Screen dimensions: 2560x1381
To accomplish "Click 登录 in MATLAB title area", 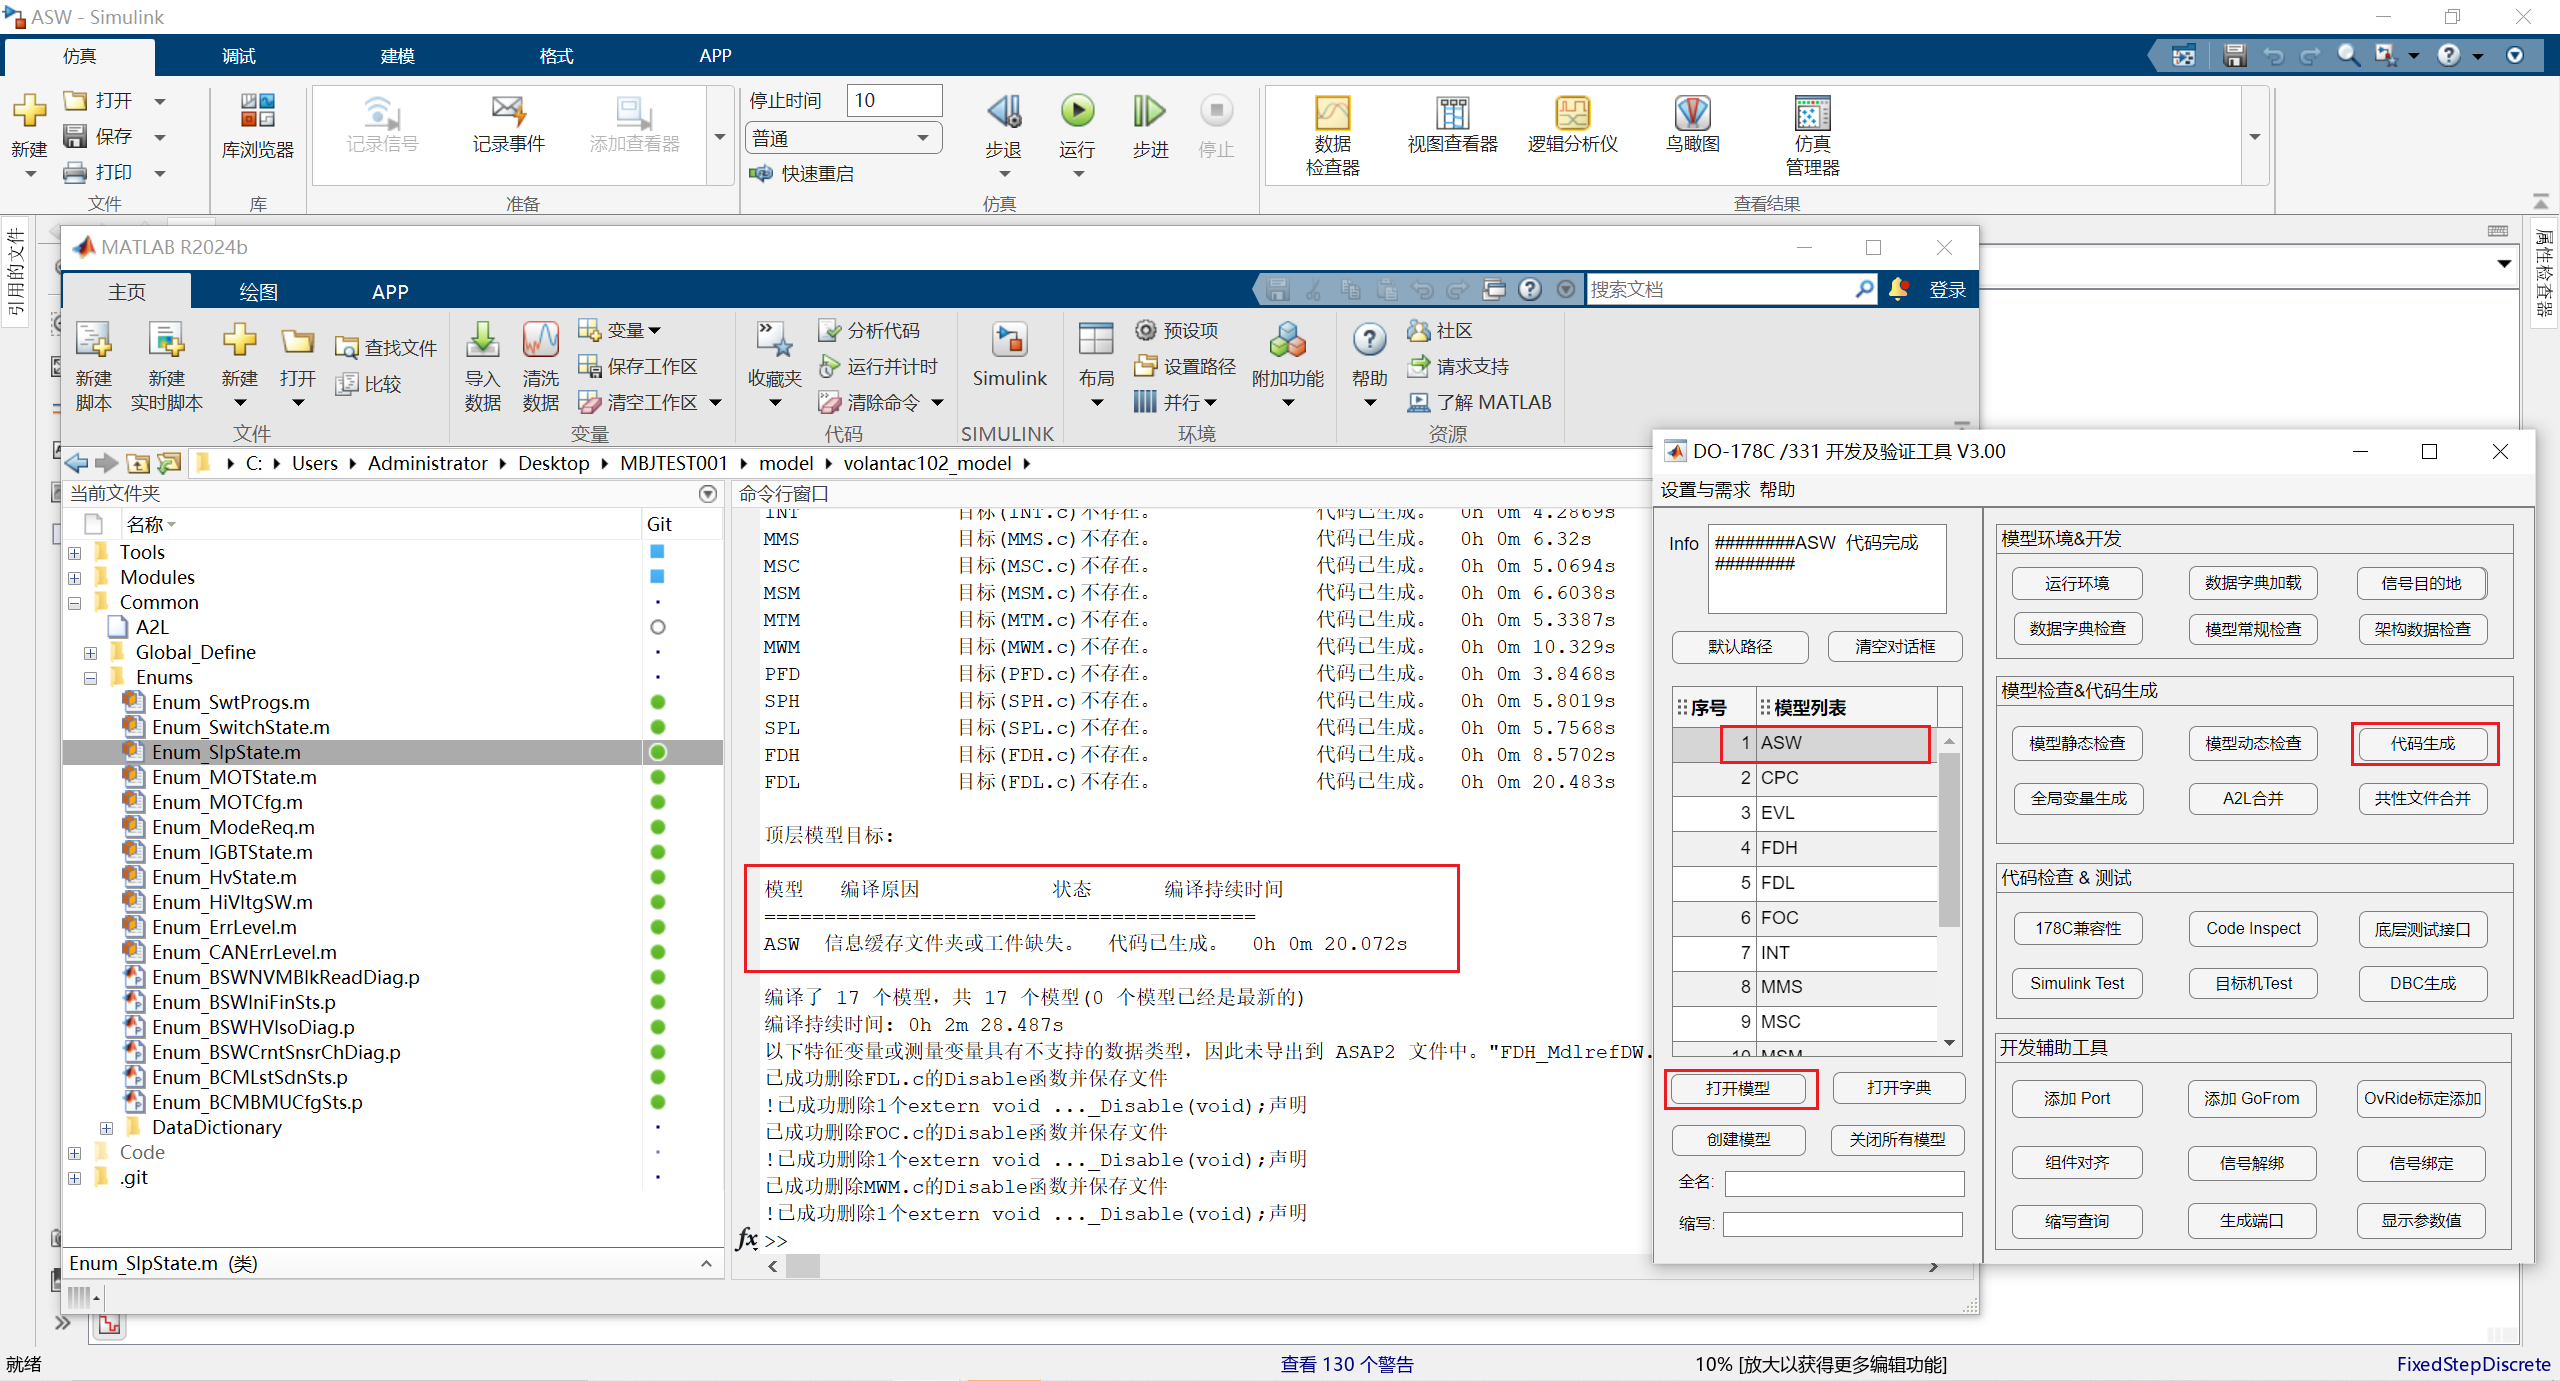I will (x=1947, y=290).
